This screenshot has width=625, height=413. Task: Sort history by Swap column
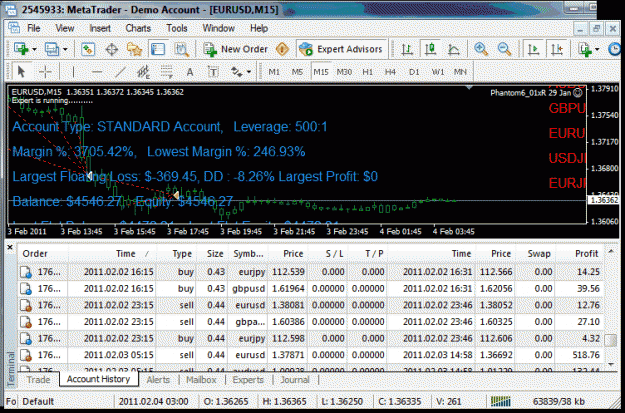pyautogui.click(x=536, y=254)
